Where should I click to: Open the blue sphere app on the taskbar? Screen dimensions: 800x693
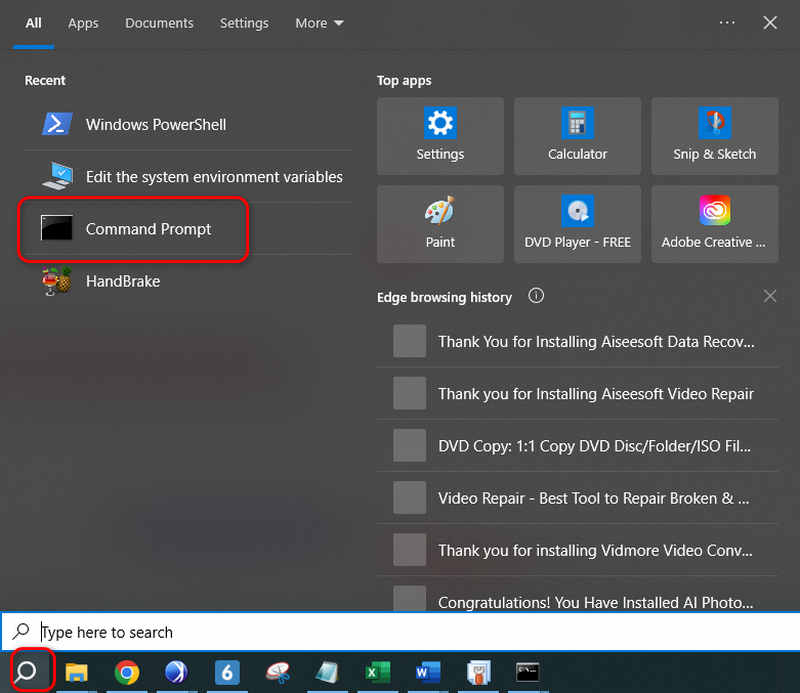[x=177, y=672]
